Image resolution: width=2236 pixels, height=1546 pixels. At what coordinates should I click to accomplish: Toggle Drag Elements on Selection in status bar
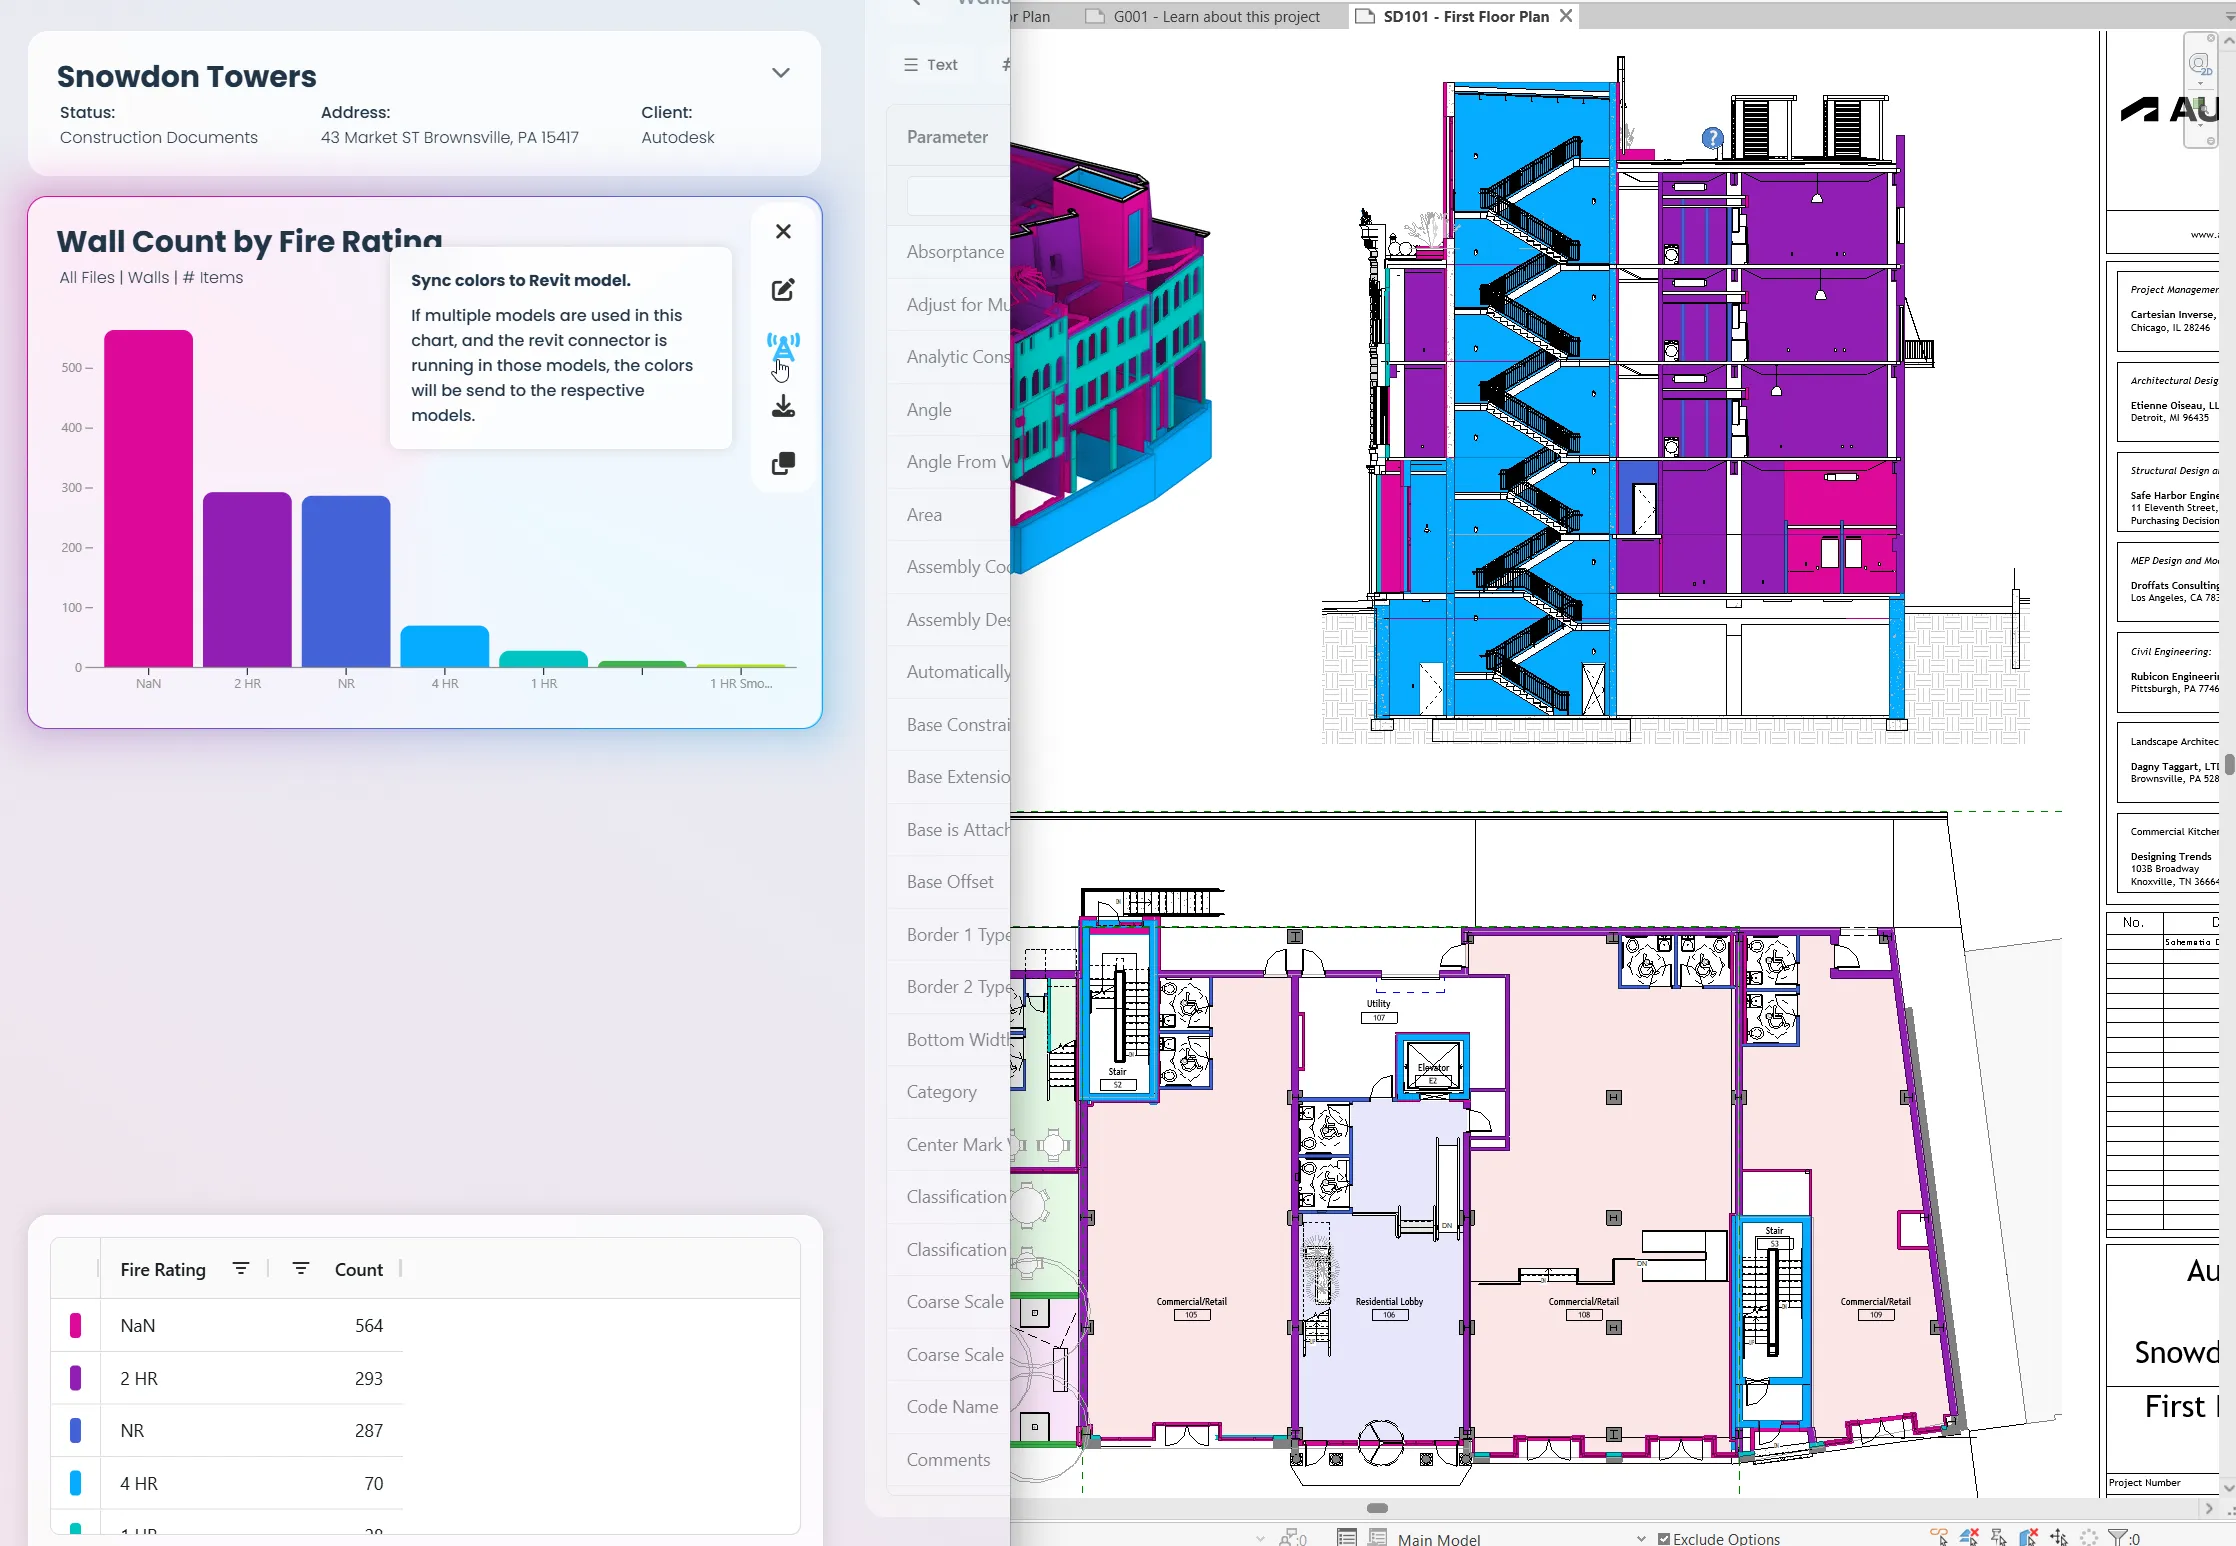point(2059,1537)
